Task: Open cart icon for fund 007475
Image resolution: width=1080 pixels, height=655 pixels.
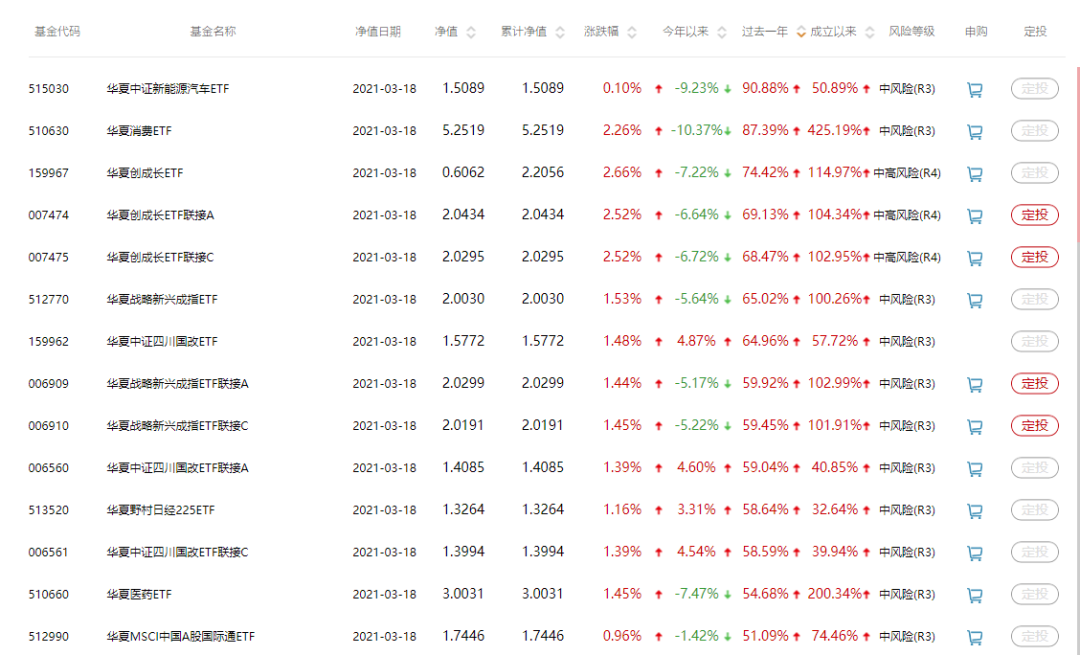Action: [975, 258]
